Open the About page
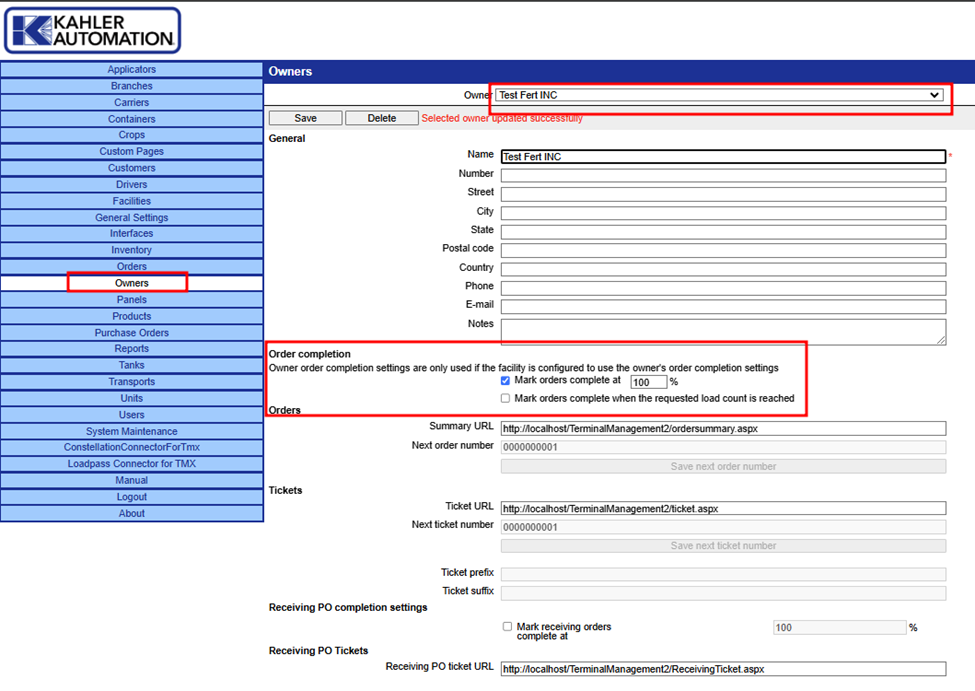The image size is (975, 691). click(x=131, y=513)
